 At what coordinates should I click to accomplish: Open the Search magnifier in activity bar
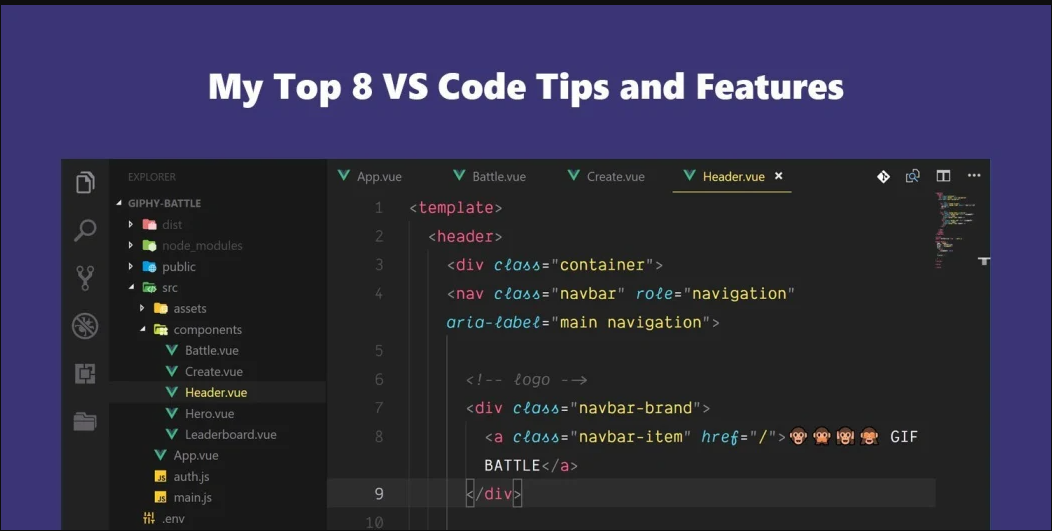click(85, 230)
